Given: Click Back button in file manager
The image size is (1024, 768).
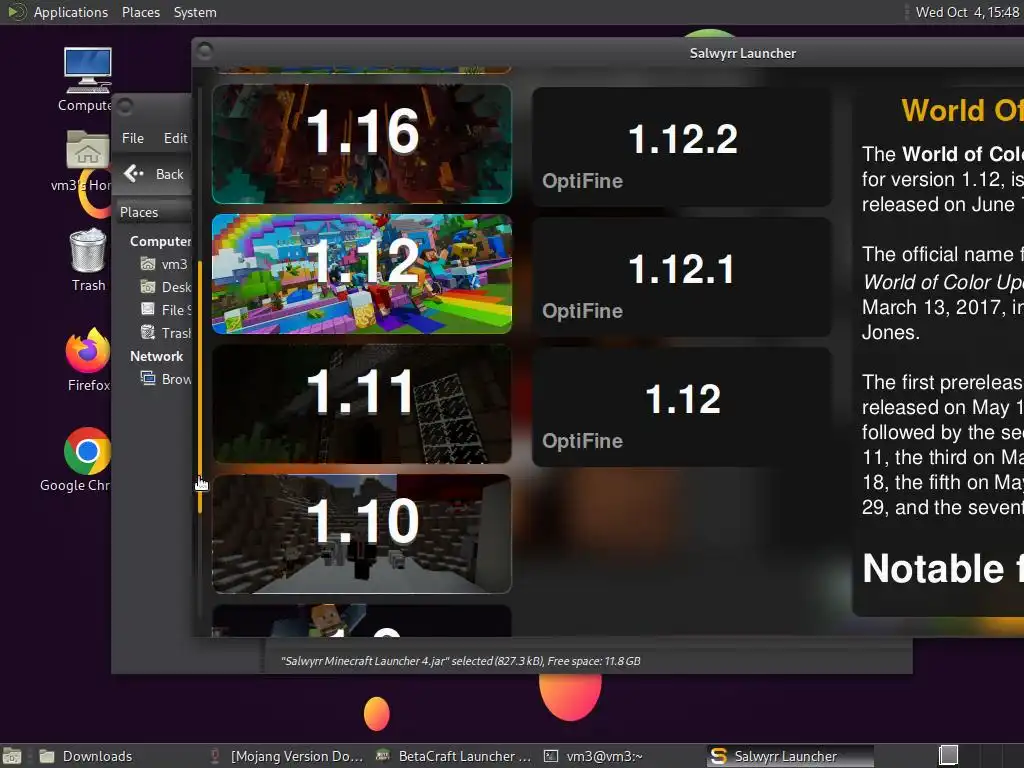Looking at the screenshot, I should pyautogui.click(x=154, y=174).
